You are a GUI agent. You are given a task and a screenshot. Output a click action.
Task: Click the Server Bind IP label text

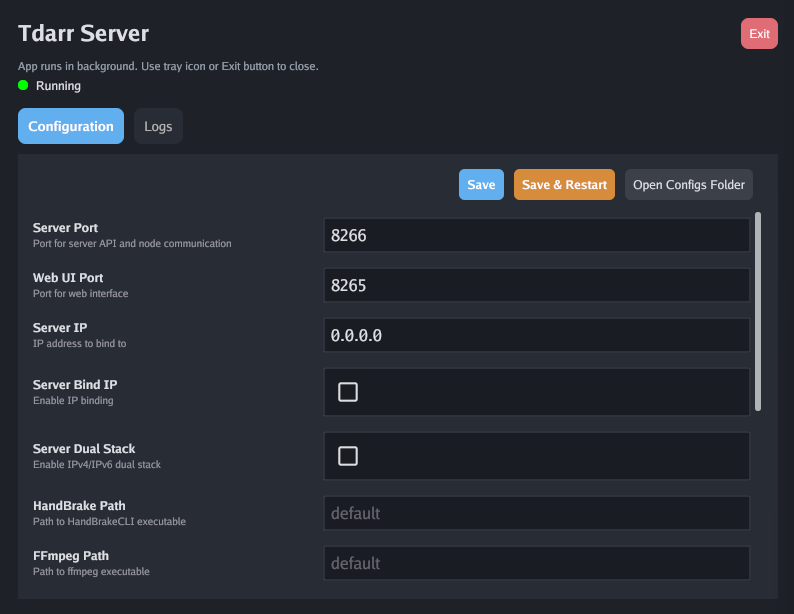point(75,385)
